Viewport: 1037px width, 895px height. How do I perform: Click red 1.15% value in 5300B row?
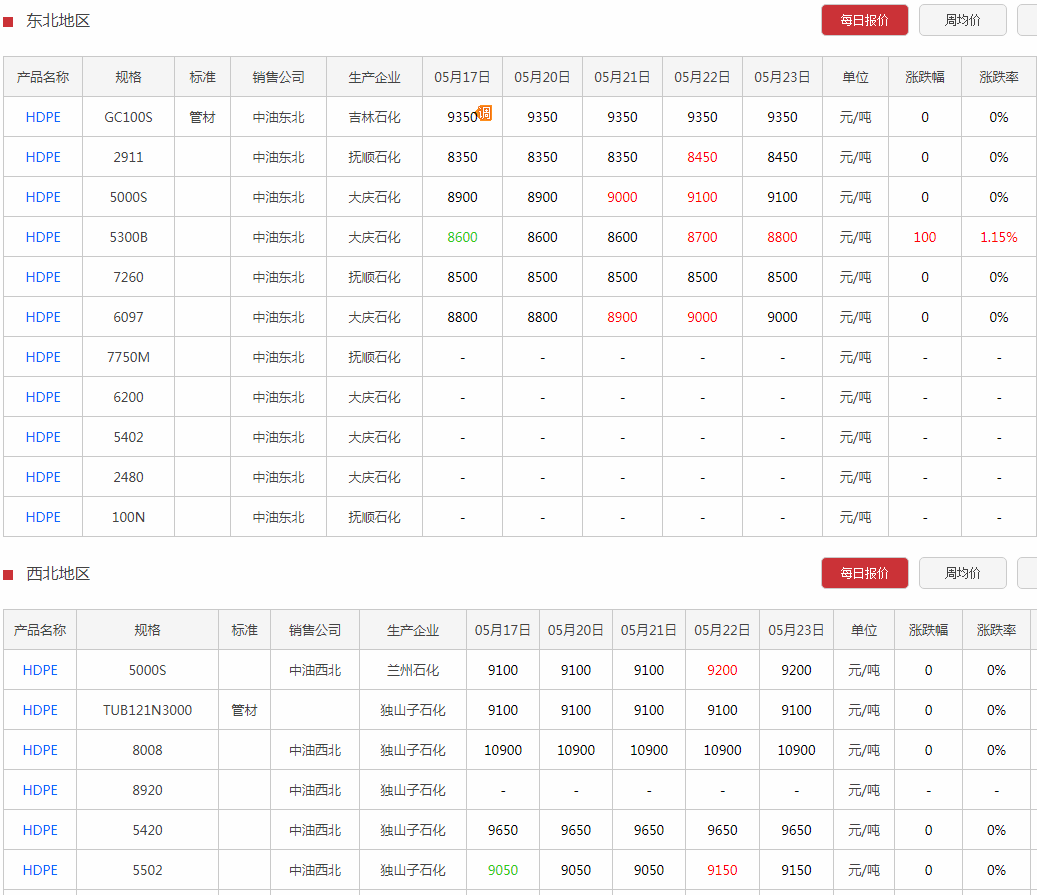[999, 237]
